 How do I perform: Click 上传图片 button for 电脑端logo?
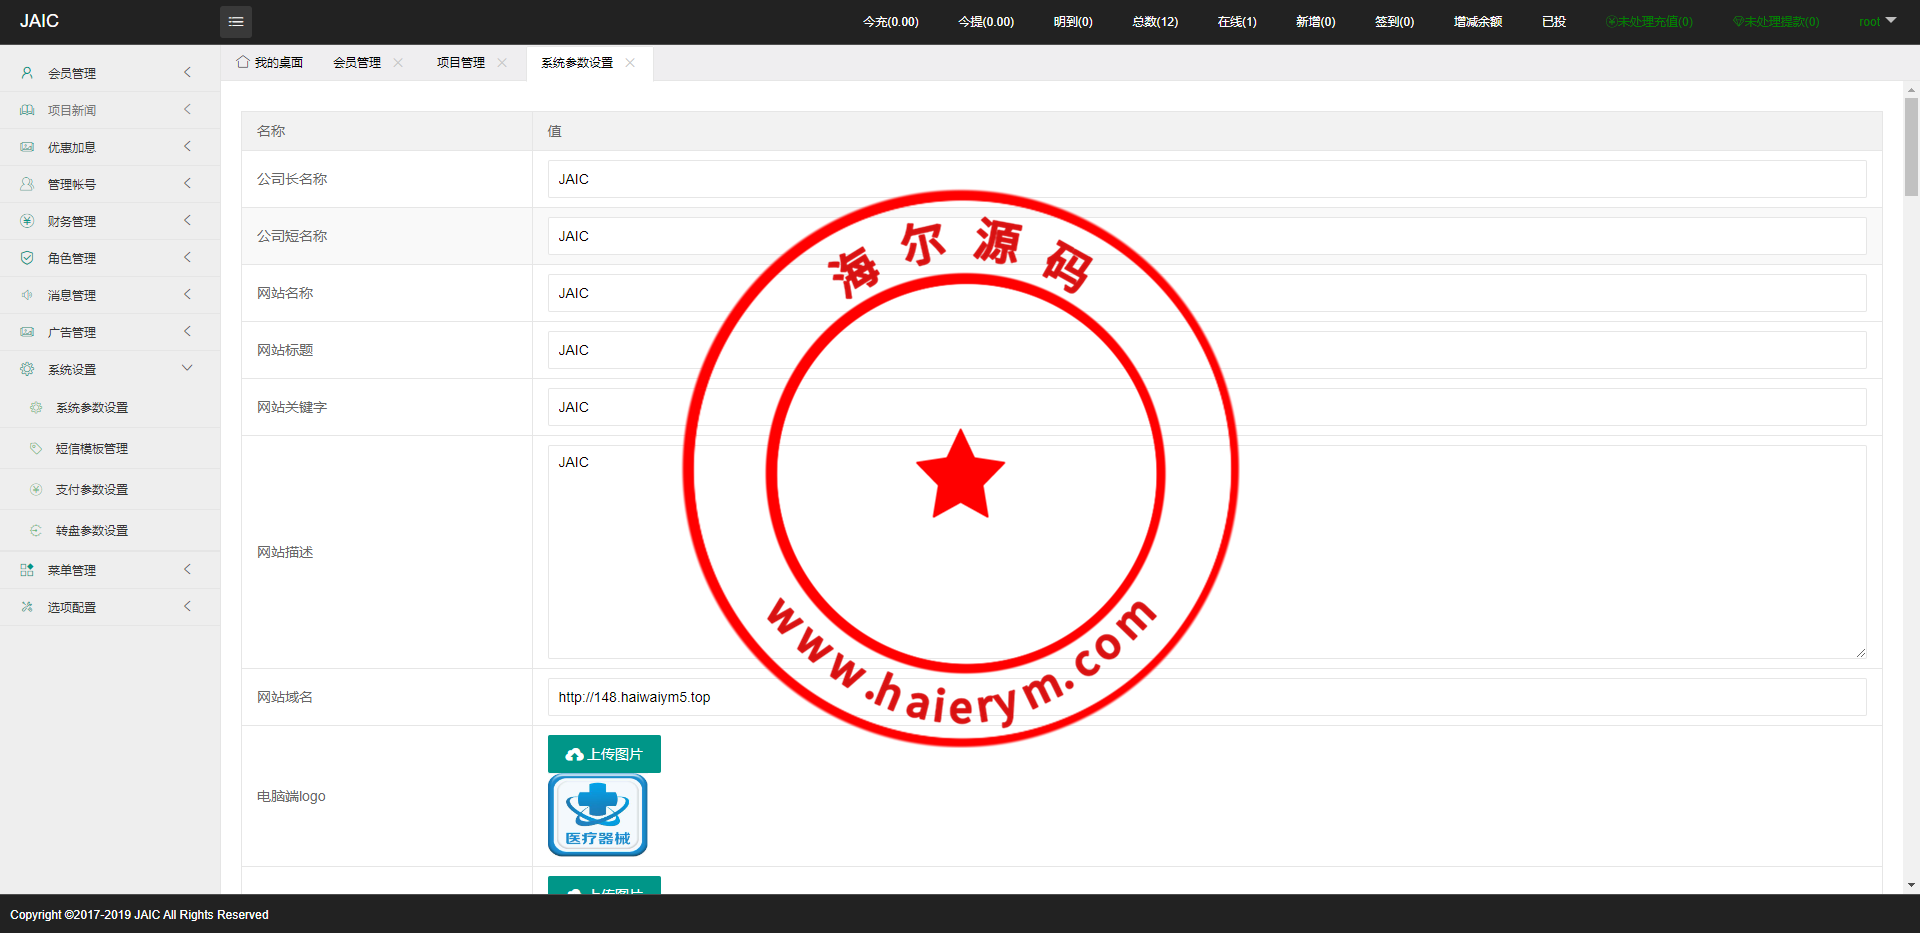pyautogui.click(x=604, y=754)
